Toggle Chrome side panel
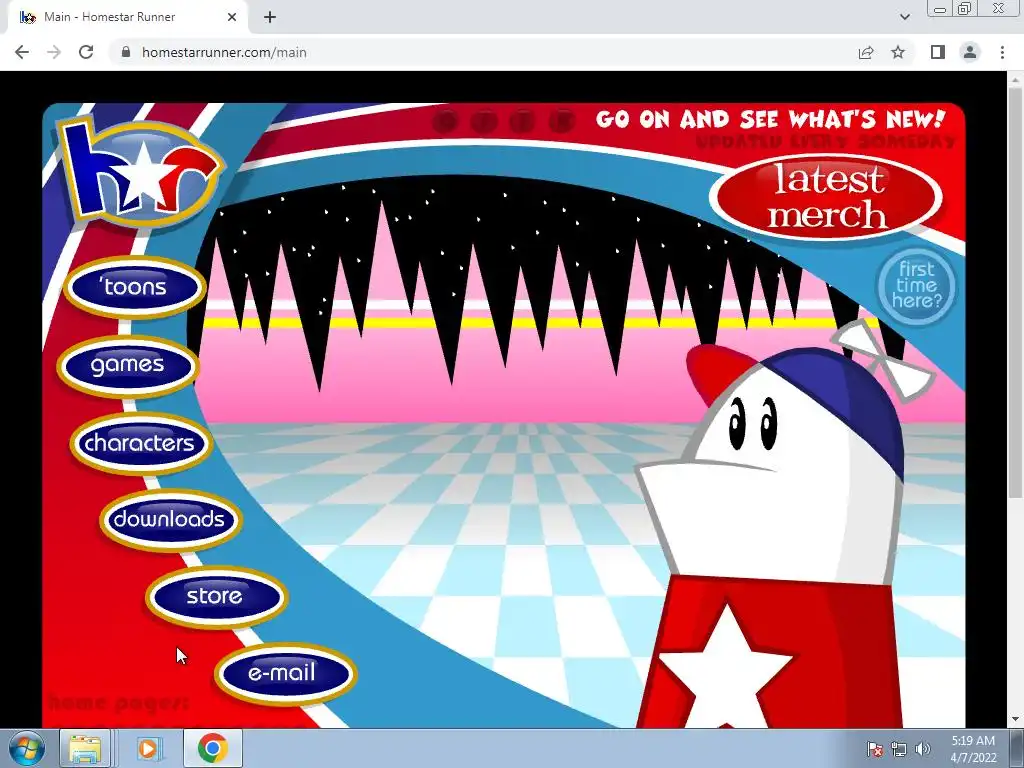Screen dimensions: 1024x768 click(938, 52)
